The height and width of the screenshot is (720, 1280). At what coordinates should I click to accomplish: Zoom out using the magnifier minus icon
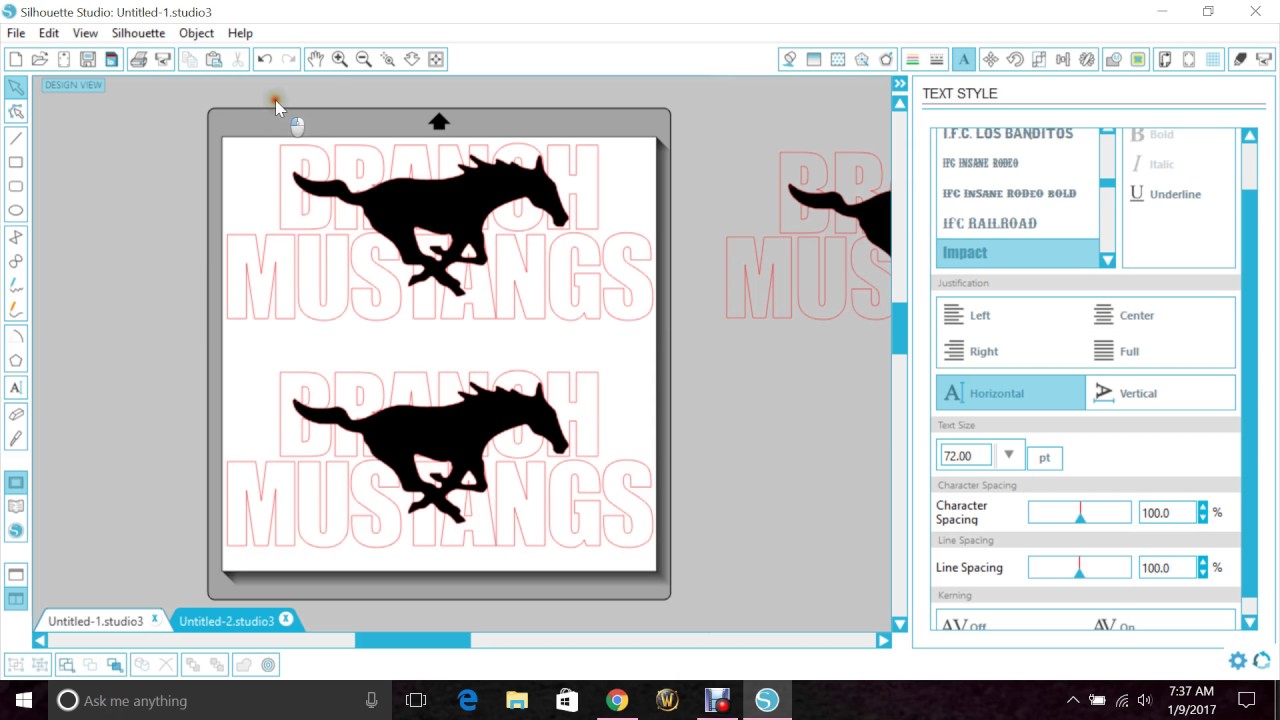click(x=364, y=59)
